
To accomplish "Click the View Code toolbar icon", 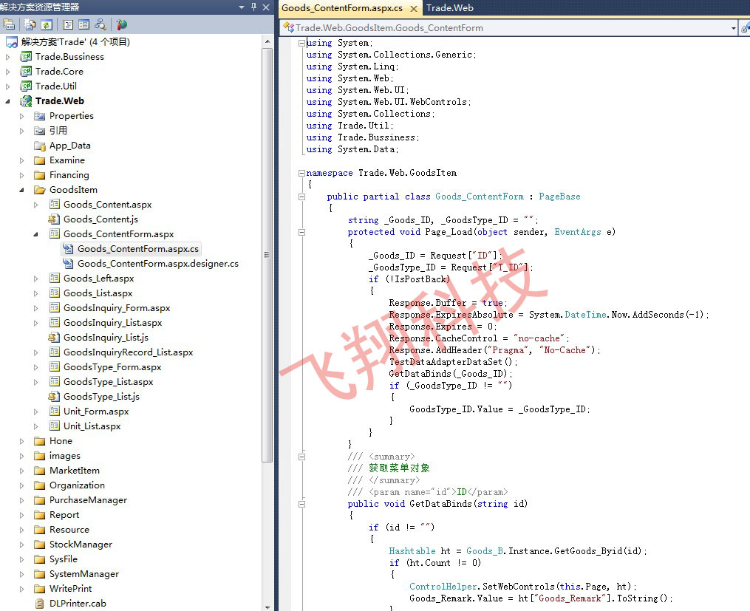I will (68, 24).
